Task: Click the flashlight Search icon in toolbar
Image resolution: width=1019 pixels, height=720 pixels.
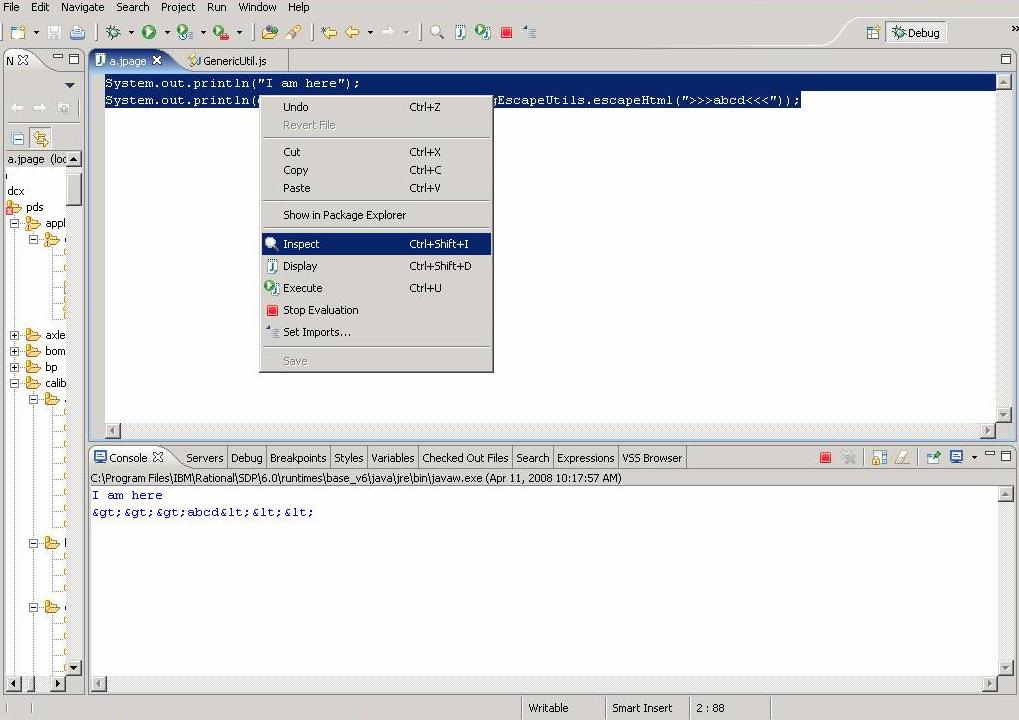Action: 293,32
